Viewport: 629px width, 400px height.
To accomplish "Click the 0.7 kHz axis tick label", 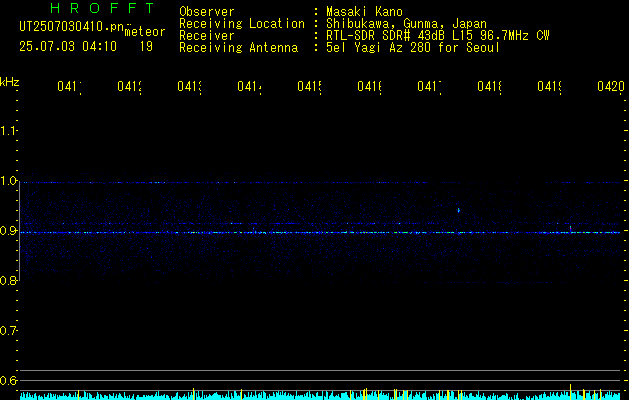I will tap(8, 331).
